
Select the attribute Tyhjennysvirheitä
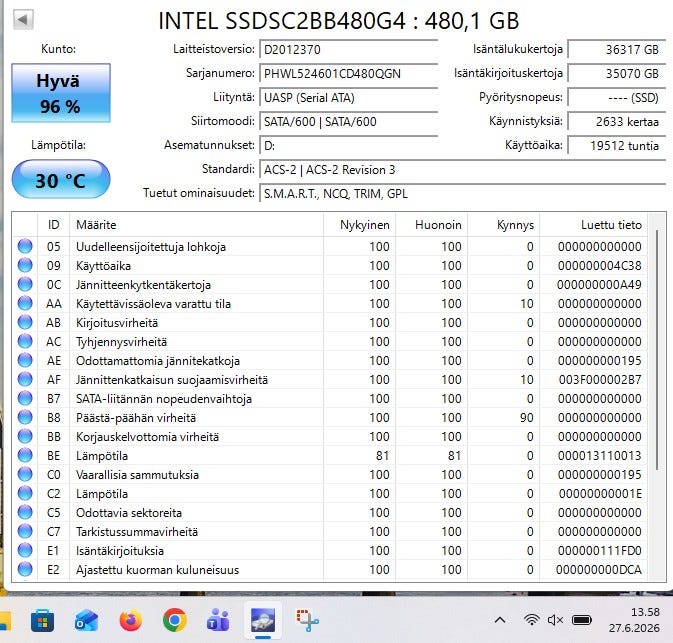[x=121, y=342]
